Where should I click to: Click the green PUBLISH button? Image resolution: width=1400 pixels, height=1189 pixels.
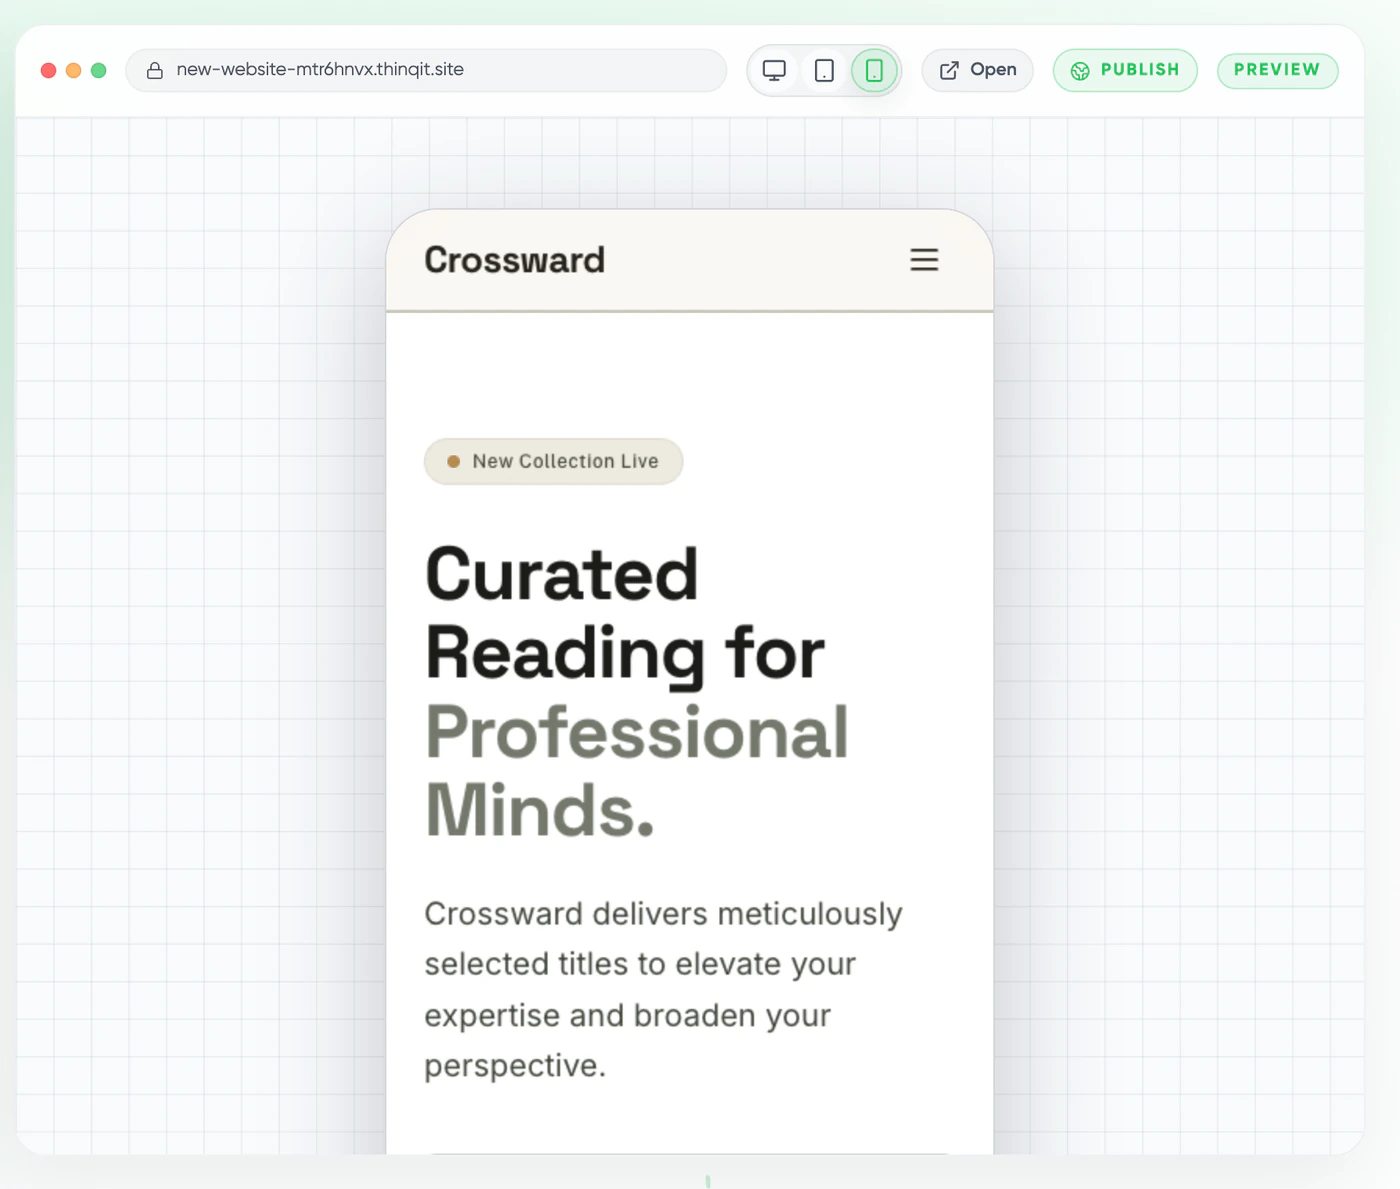pos(1125,70)
